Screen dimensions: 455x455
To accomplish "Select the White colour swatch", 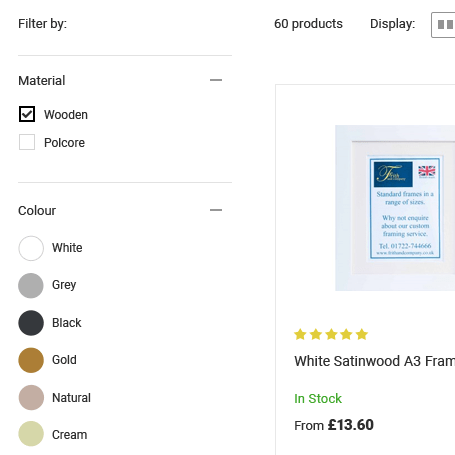I will coord(31,248).
